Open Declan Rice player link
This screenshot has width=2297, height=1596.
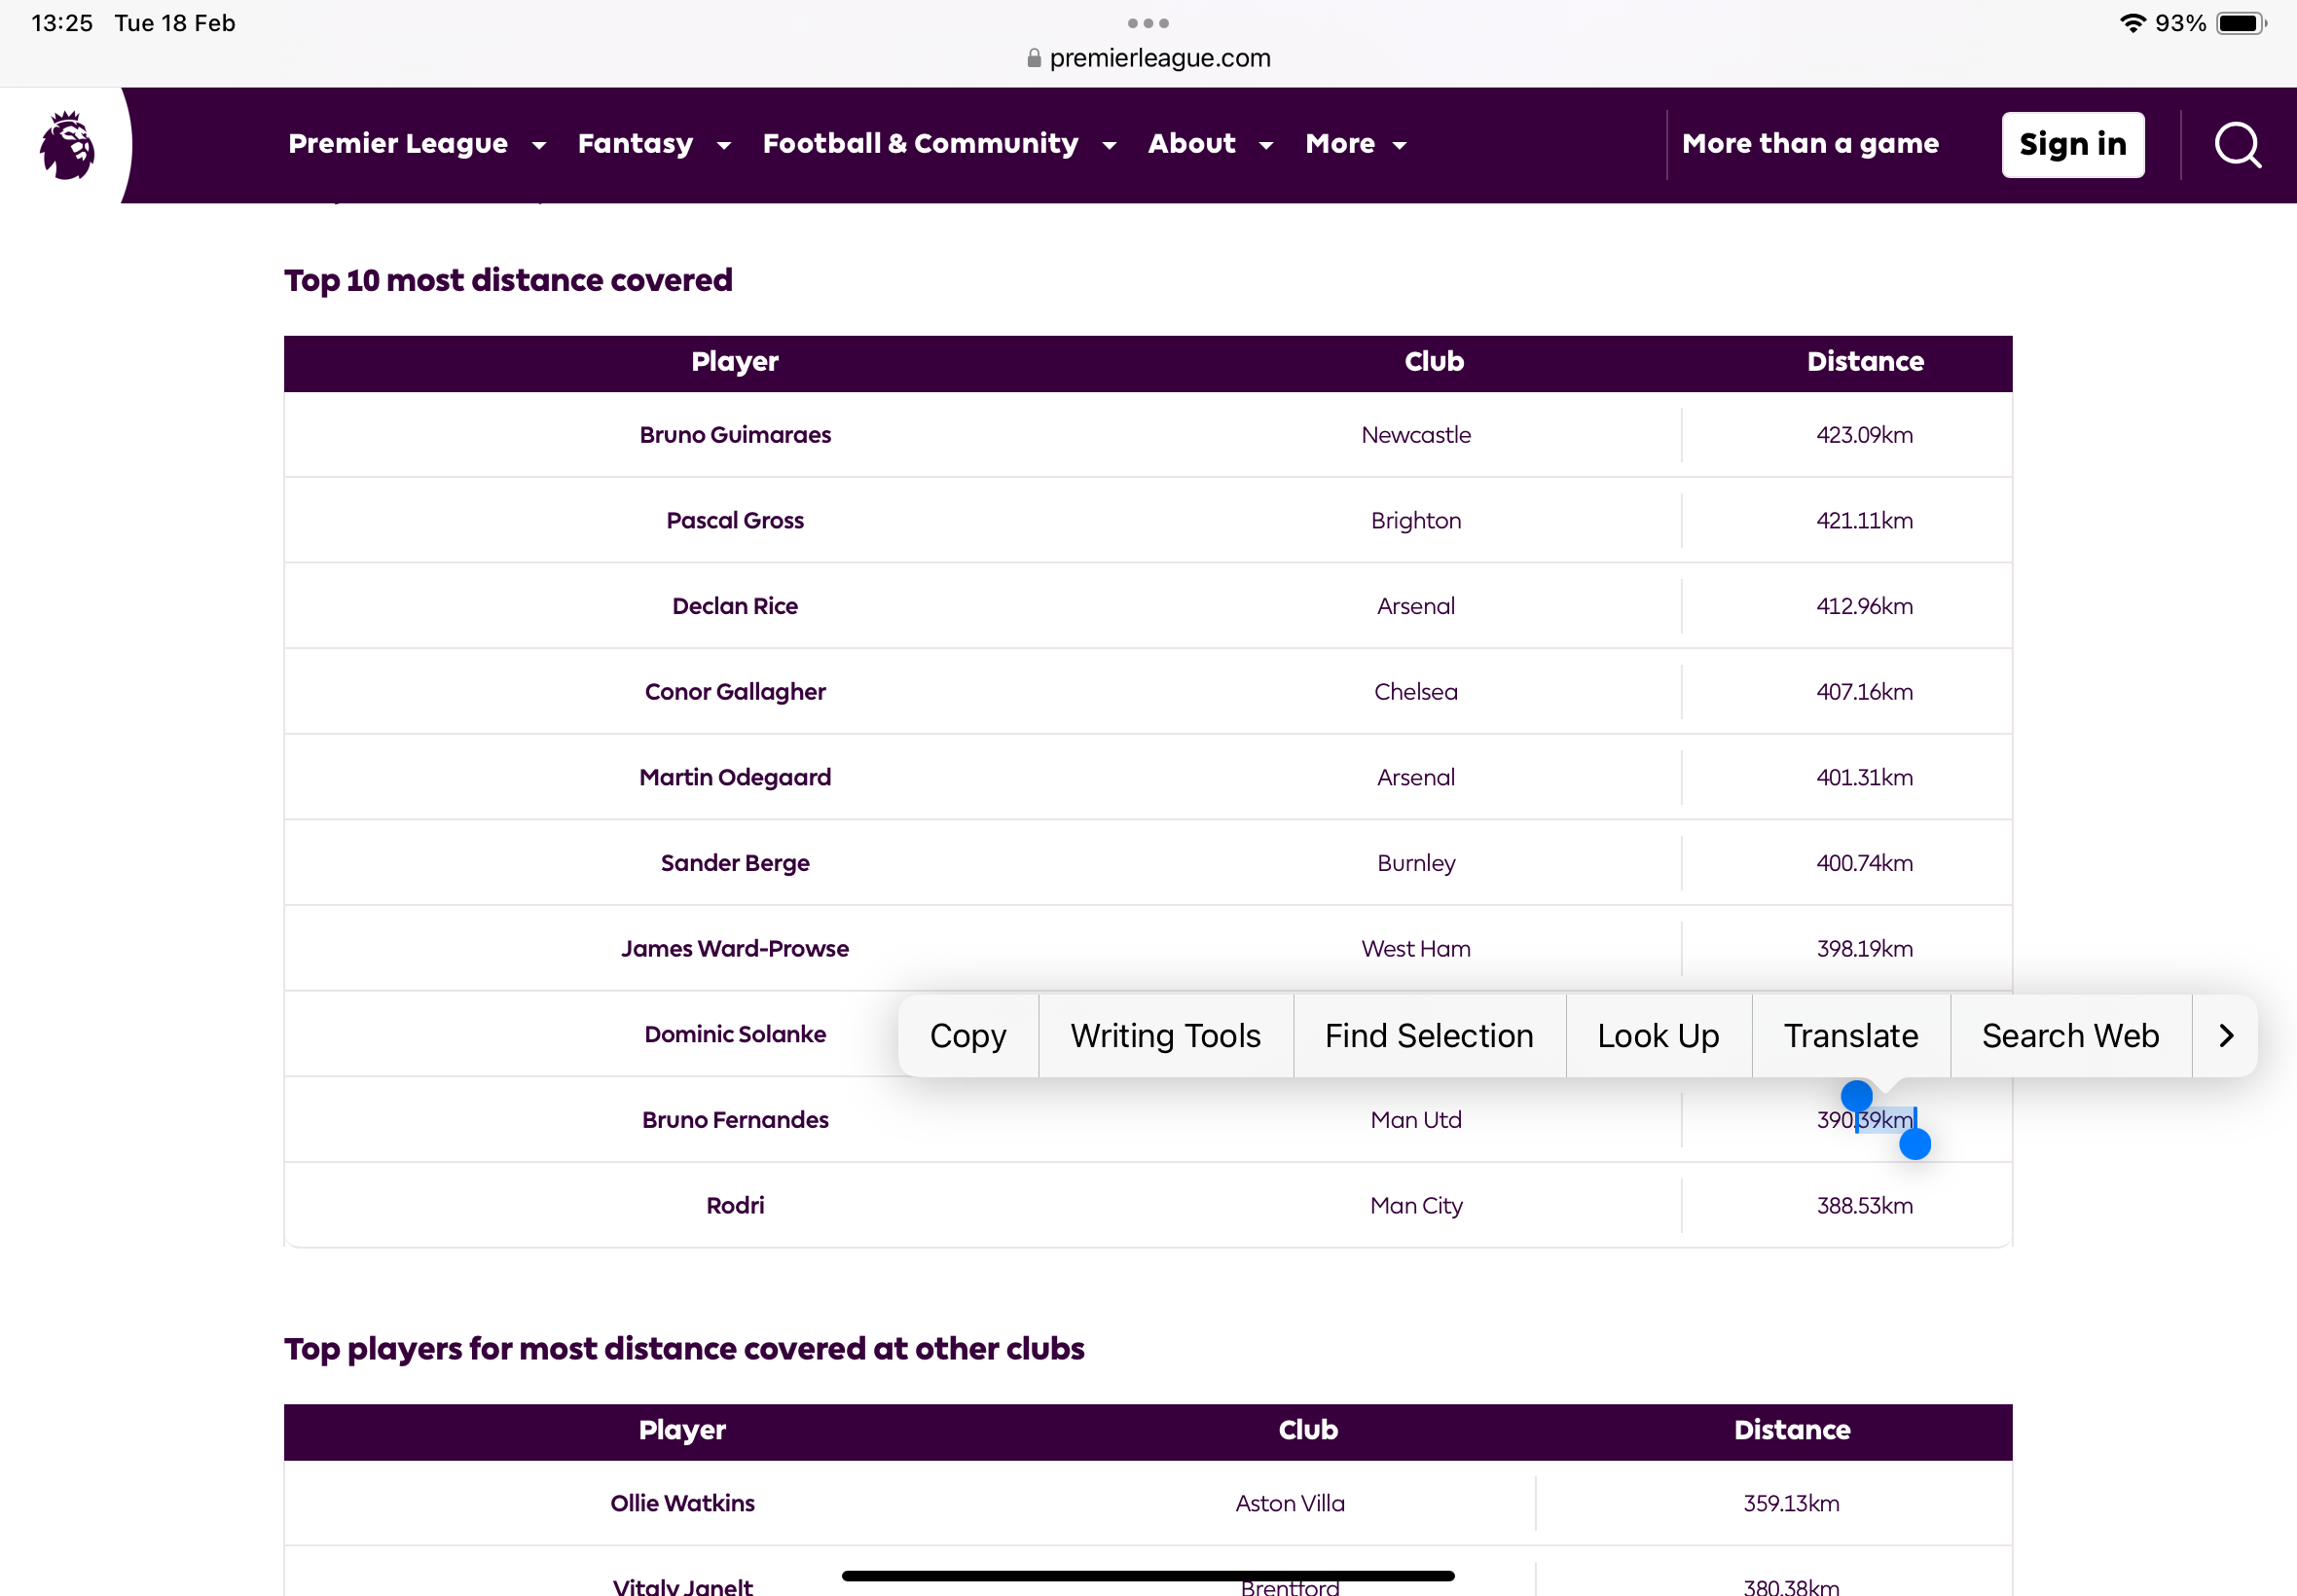pyautogui.click(x=735, y=606)
